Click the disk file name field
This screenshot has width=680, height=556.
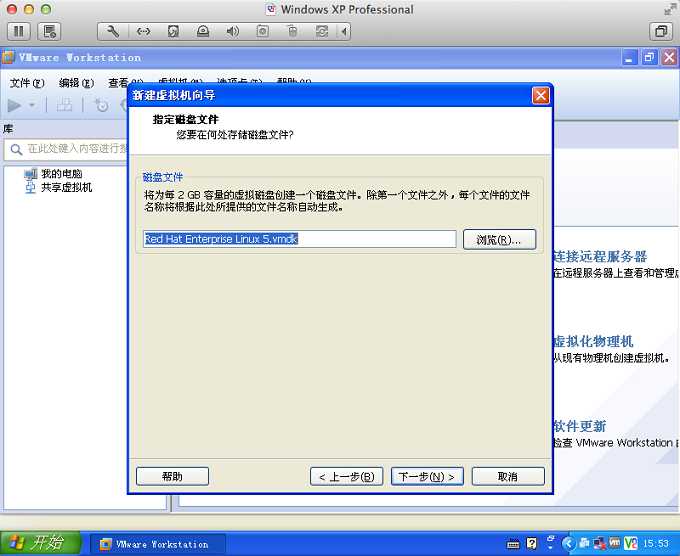pyautogui.click(x=300, y=239)
